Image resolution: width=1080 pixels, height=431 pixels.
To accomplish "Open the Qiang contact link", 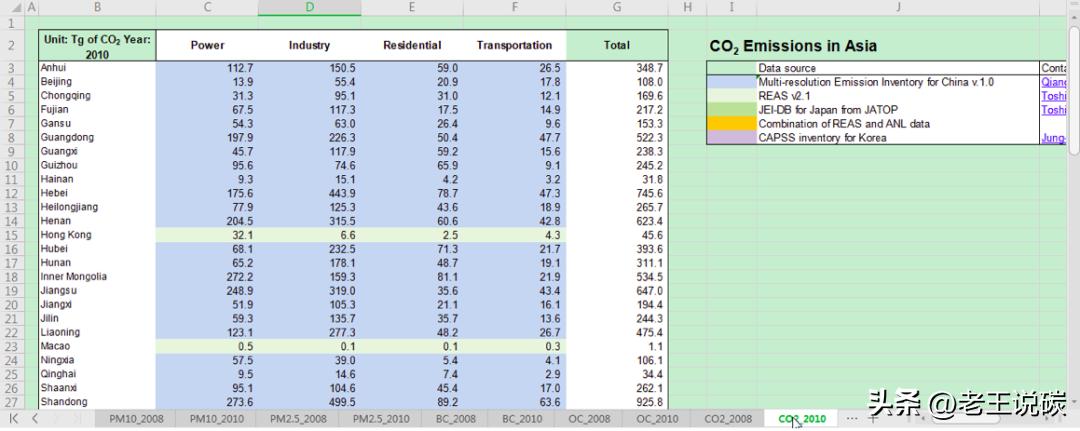I will (1053, 82).
